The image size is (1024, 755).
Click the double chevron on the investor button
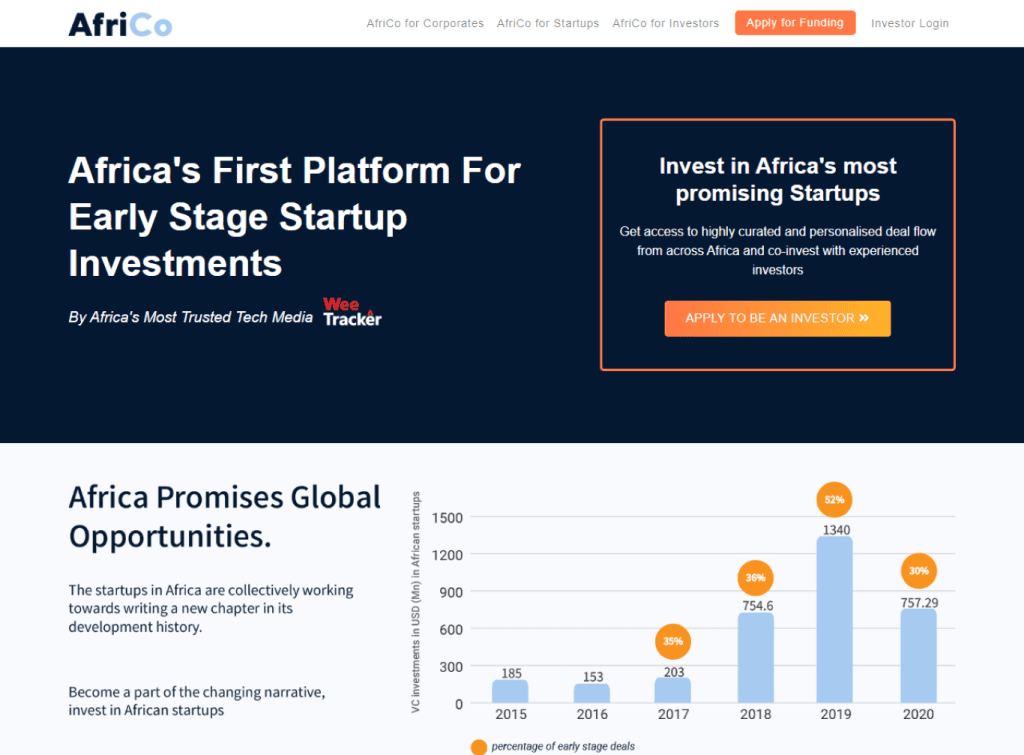coord(864,318)
